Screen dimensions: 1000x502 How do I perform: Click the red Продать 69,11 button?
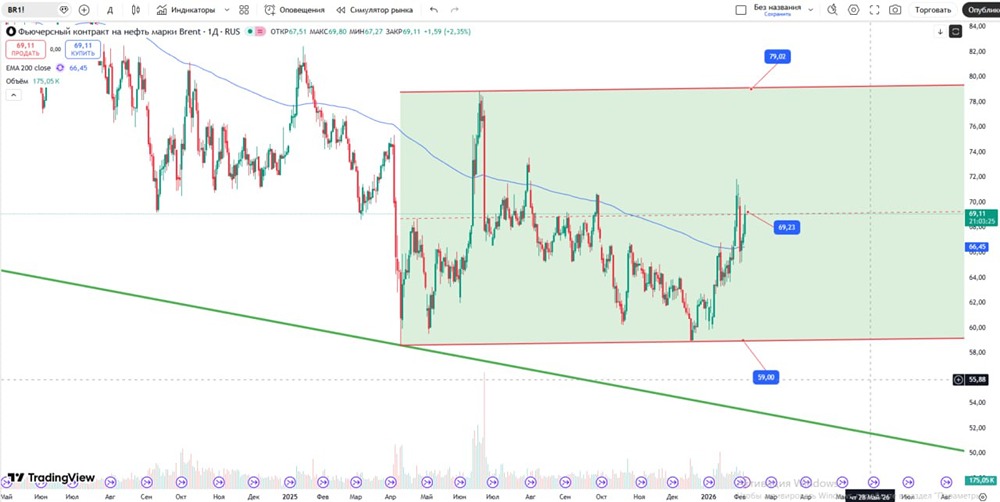pos(26,49)
